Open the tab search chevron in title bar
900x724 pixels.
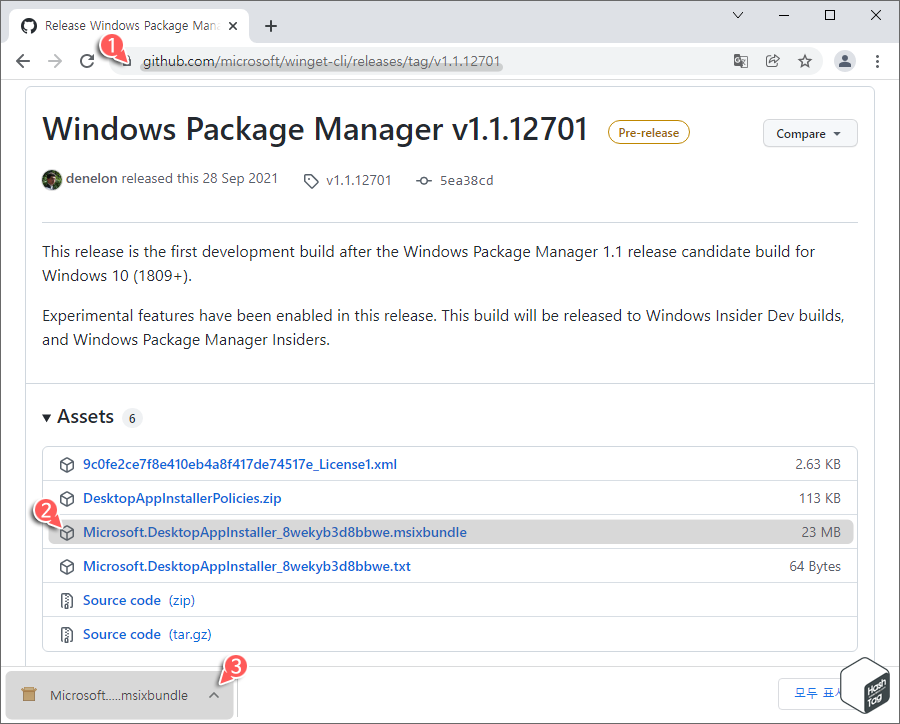pyautogui.click(x=738, y=15)
